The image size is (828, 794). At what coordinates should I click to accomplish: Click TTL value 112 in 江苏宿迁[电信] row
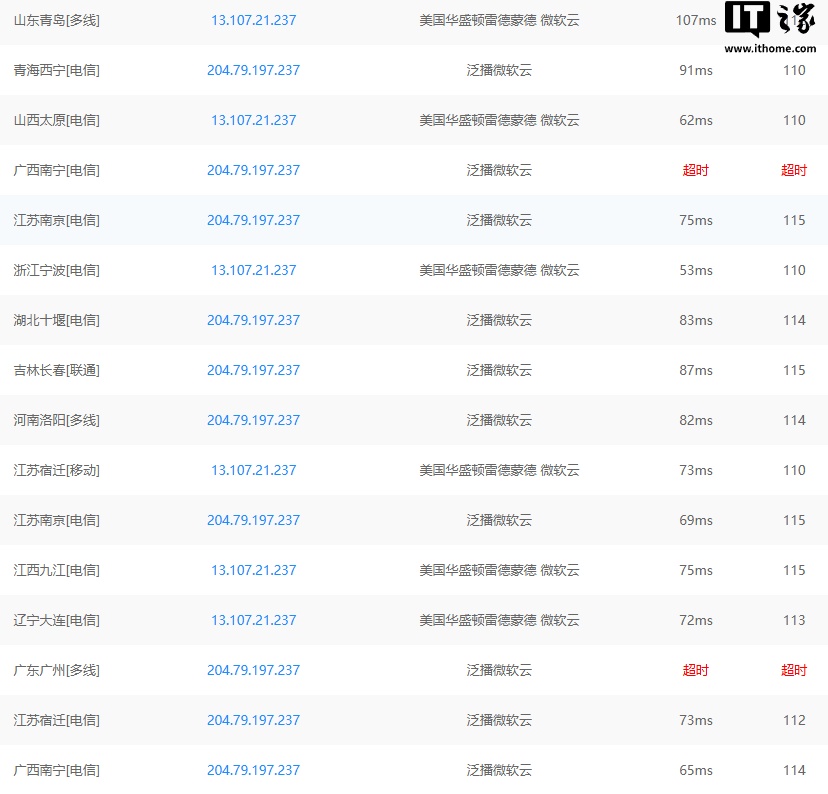pyautogui.click(x=794, y=720)
